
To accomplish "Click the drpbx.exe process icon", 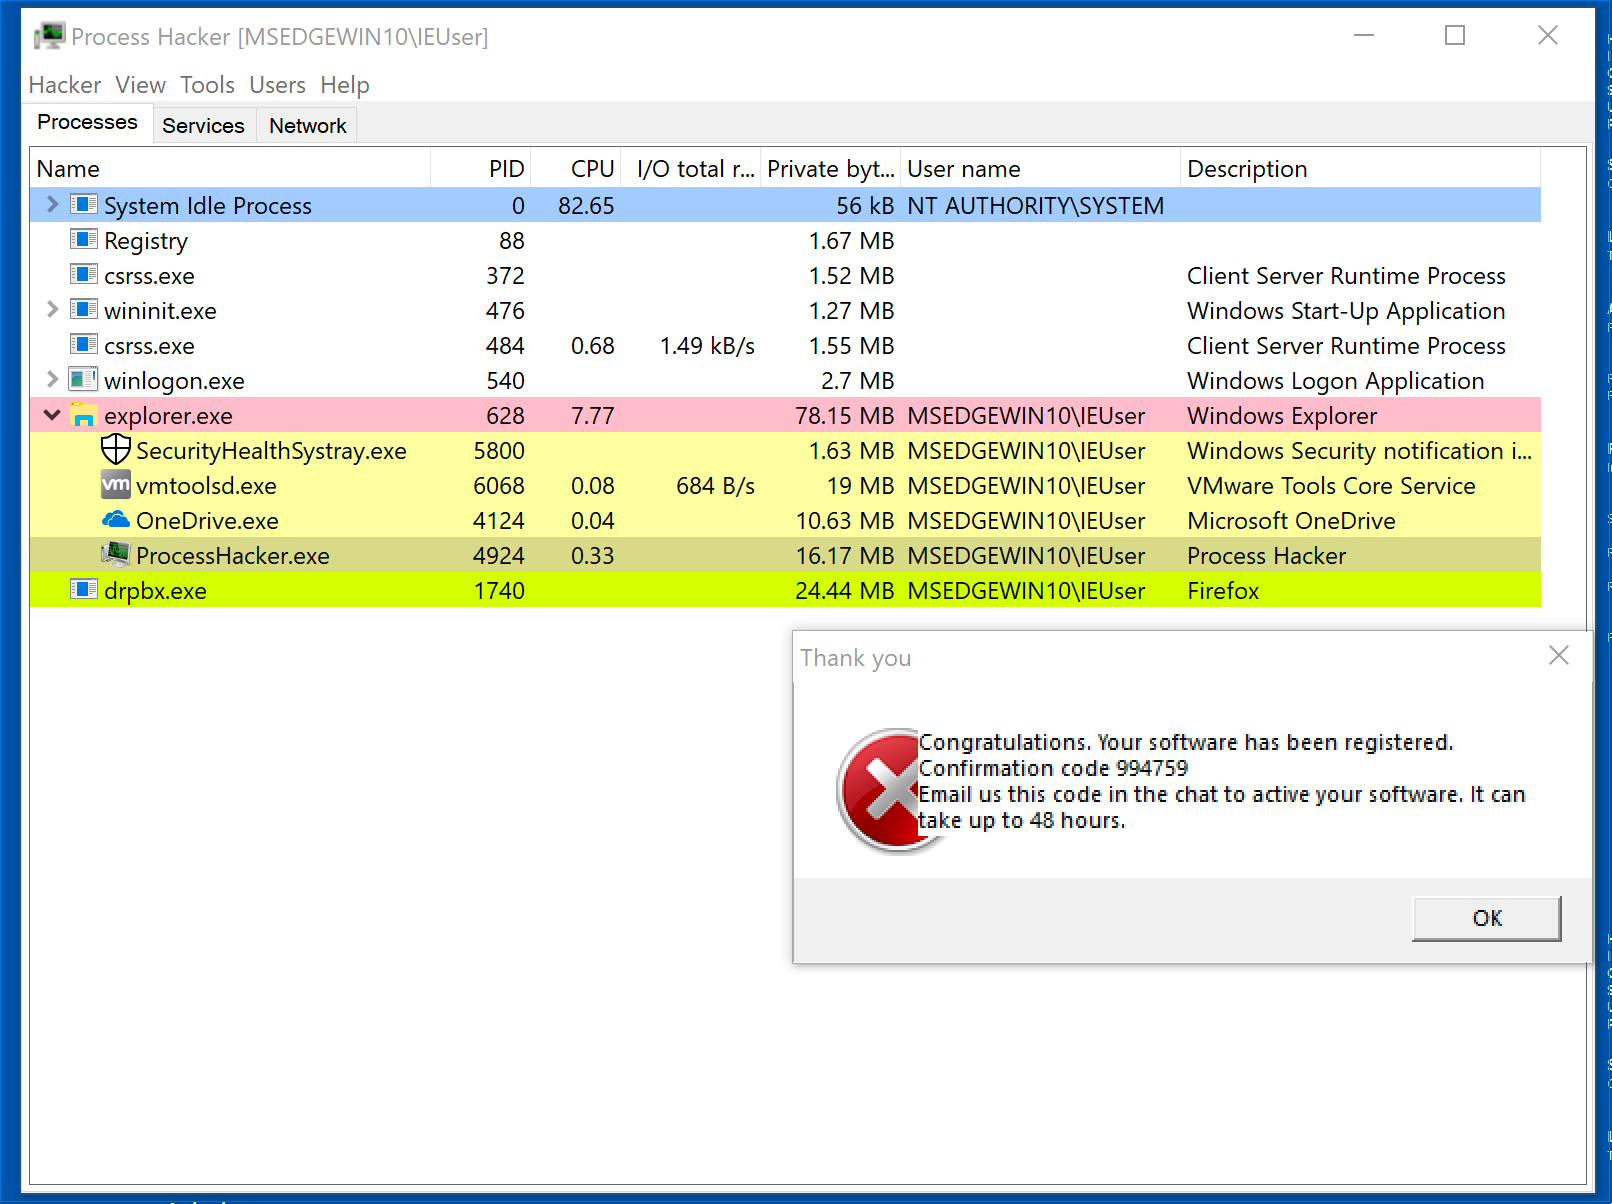I will [x=84, y=589].
